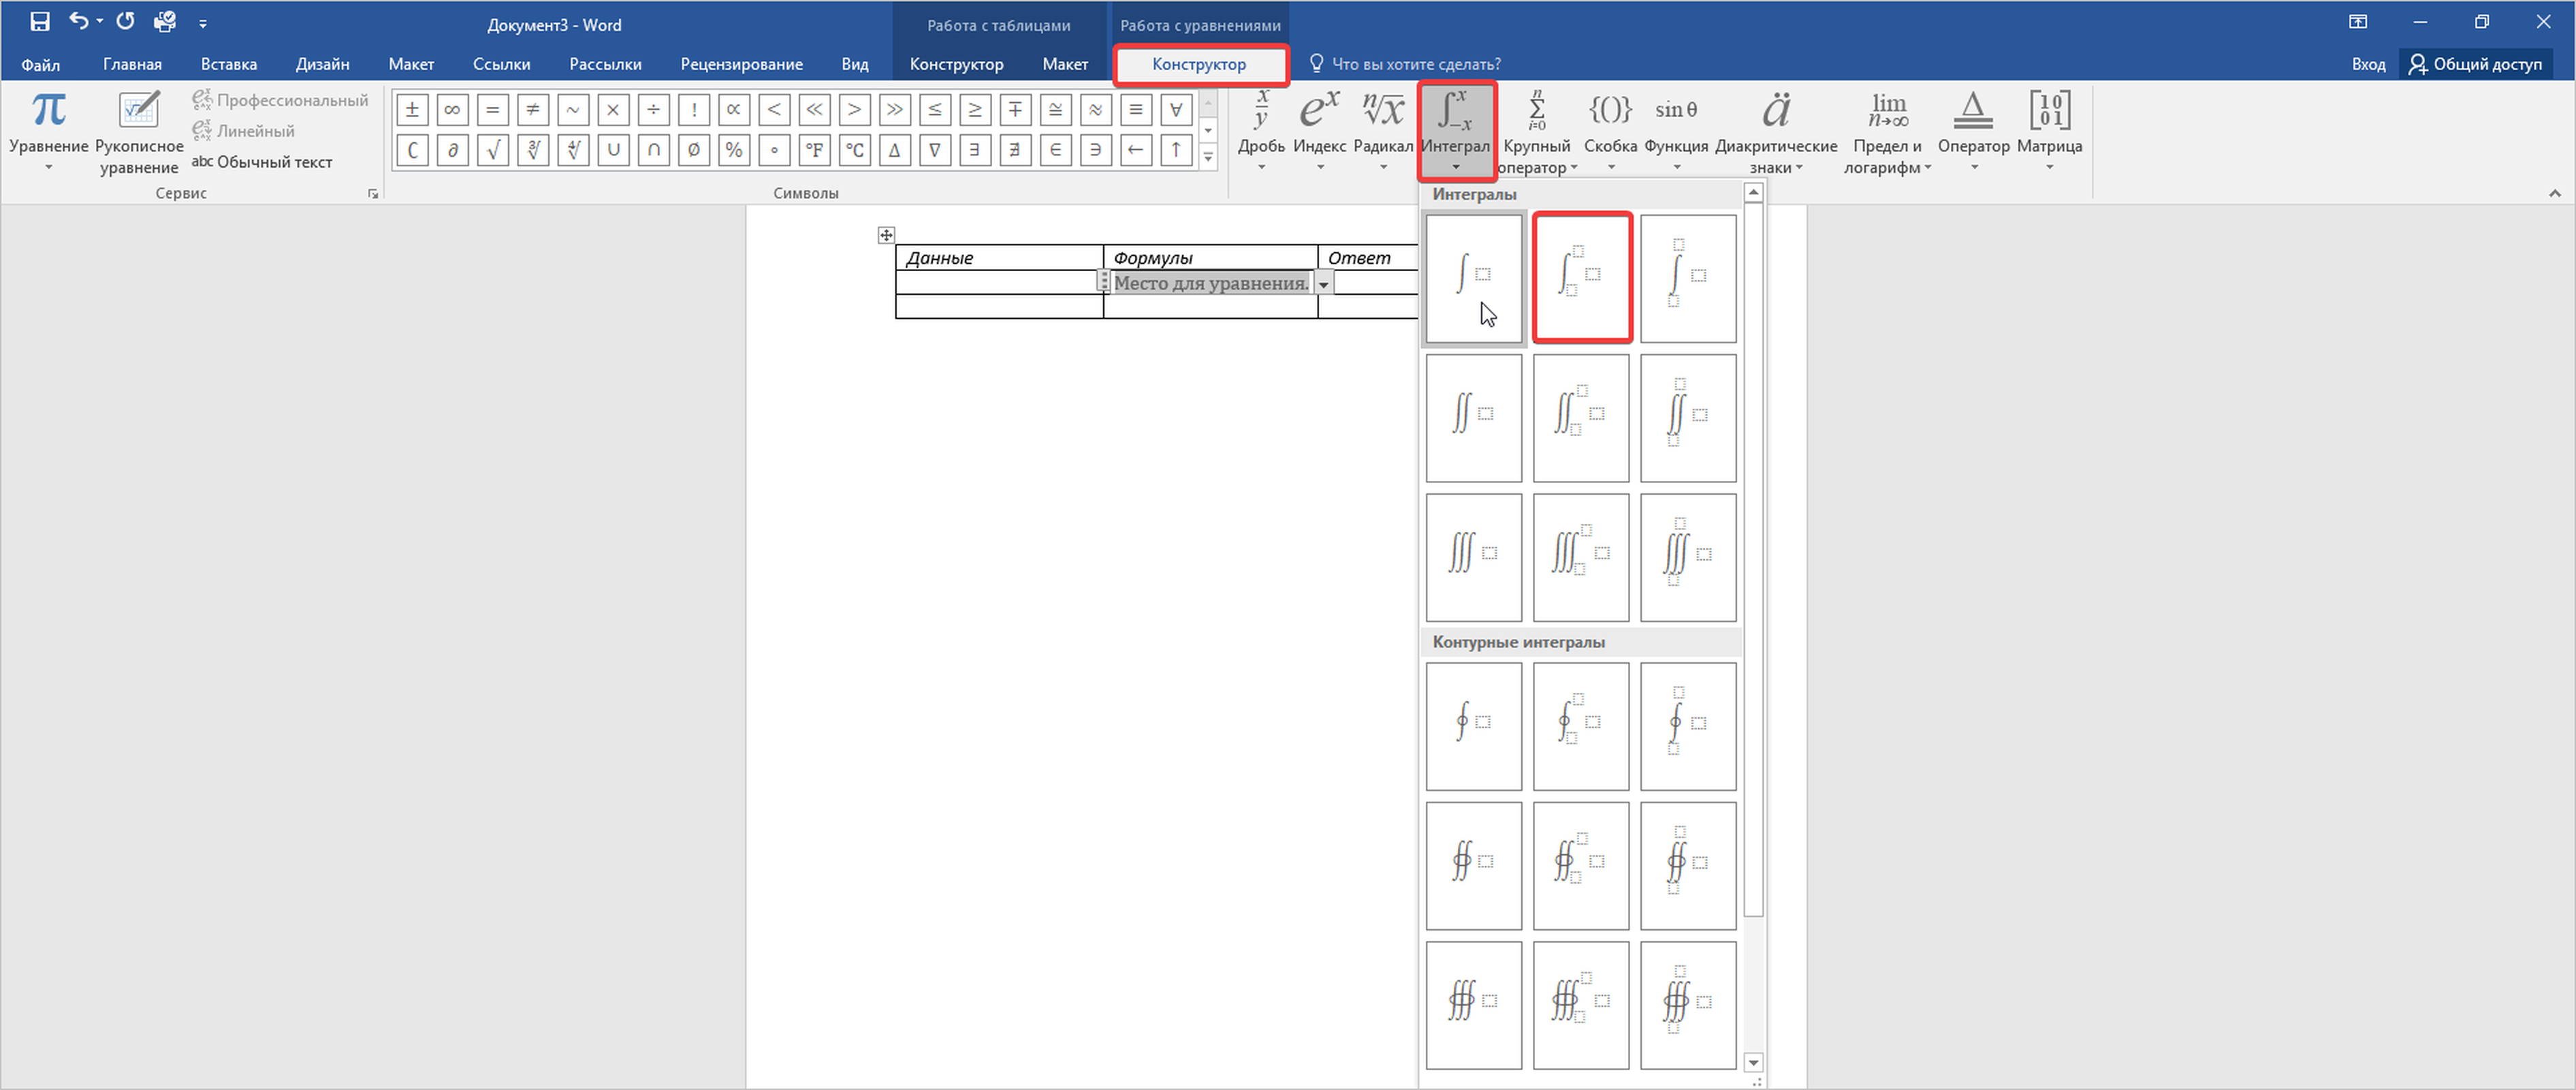Expand the Equation (Уравнение) dropdown
The width and height of the screenshot is (2576, 1090).
[48, 167]
